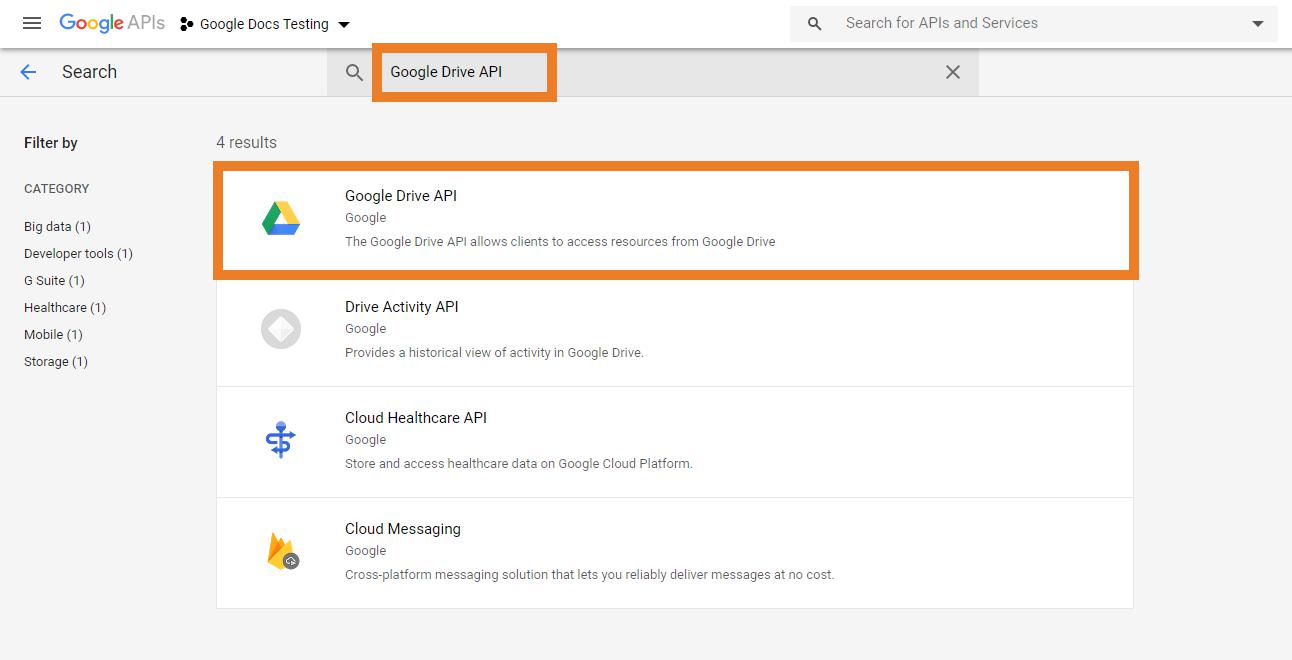Open the Cloud Messaging result title

pyautogui.click(x=403, y=529)
